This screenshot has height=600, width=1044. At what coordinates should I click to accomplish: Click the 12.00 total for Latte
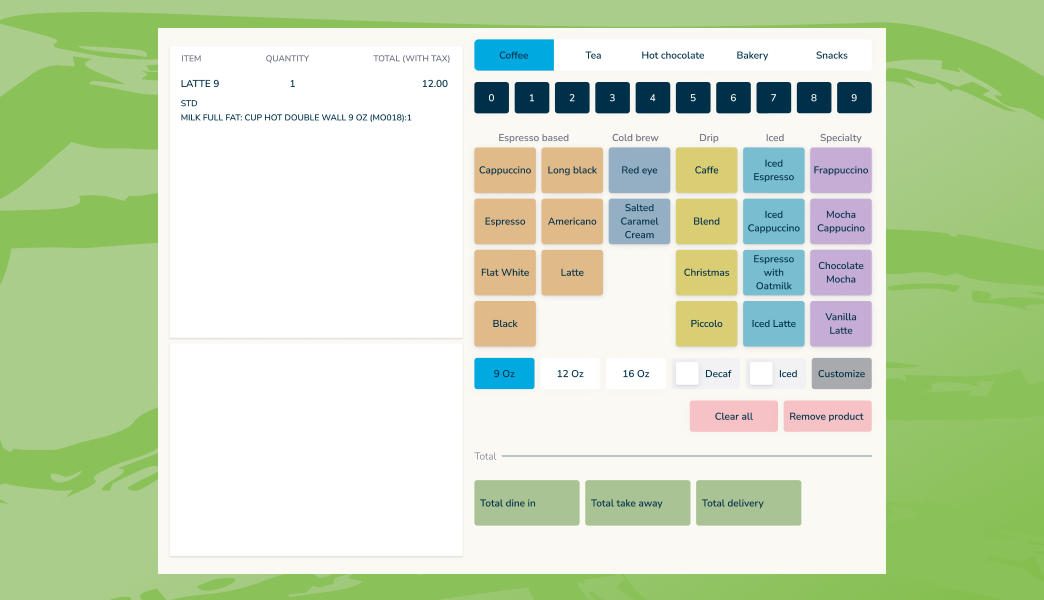tap(435, 83)
